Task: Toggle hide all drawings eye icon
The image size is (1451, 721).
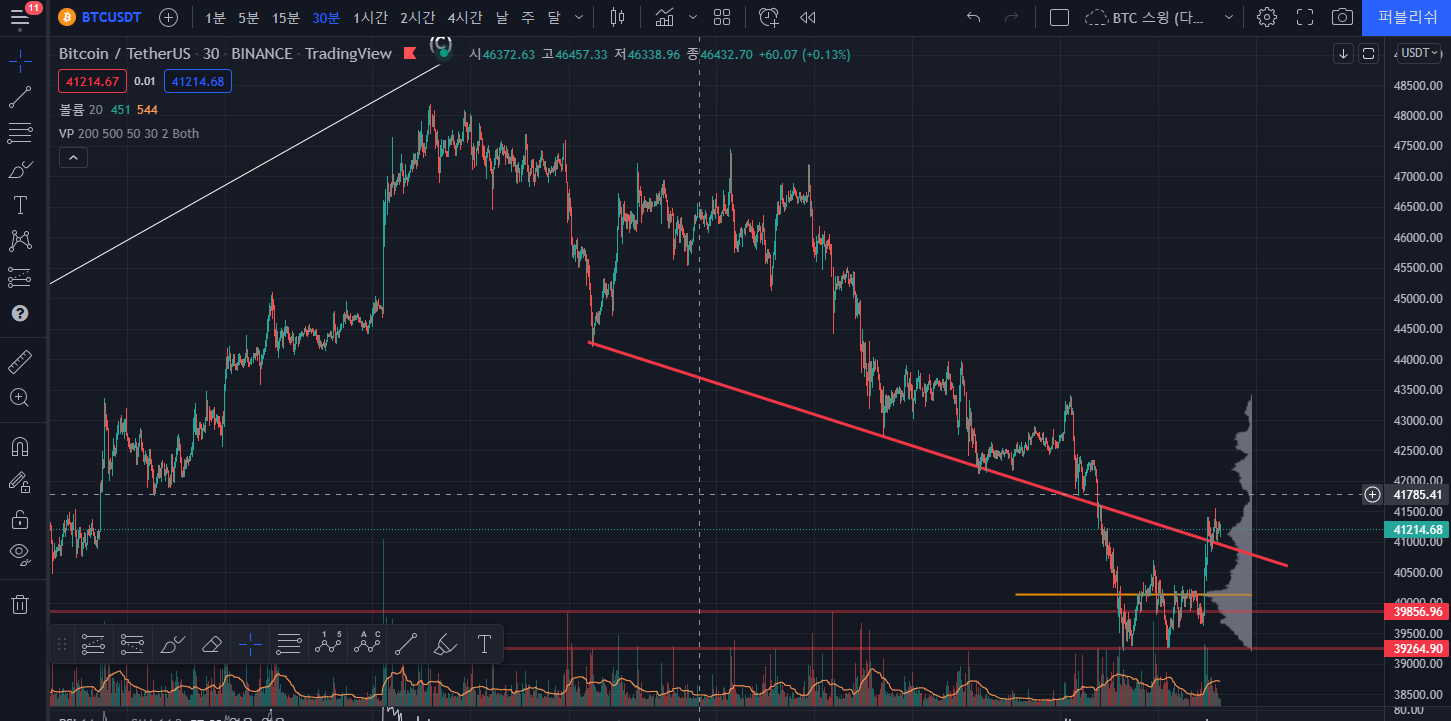Action: 20,553
